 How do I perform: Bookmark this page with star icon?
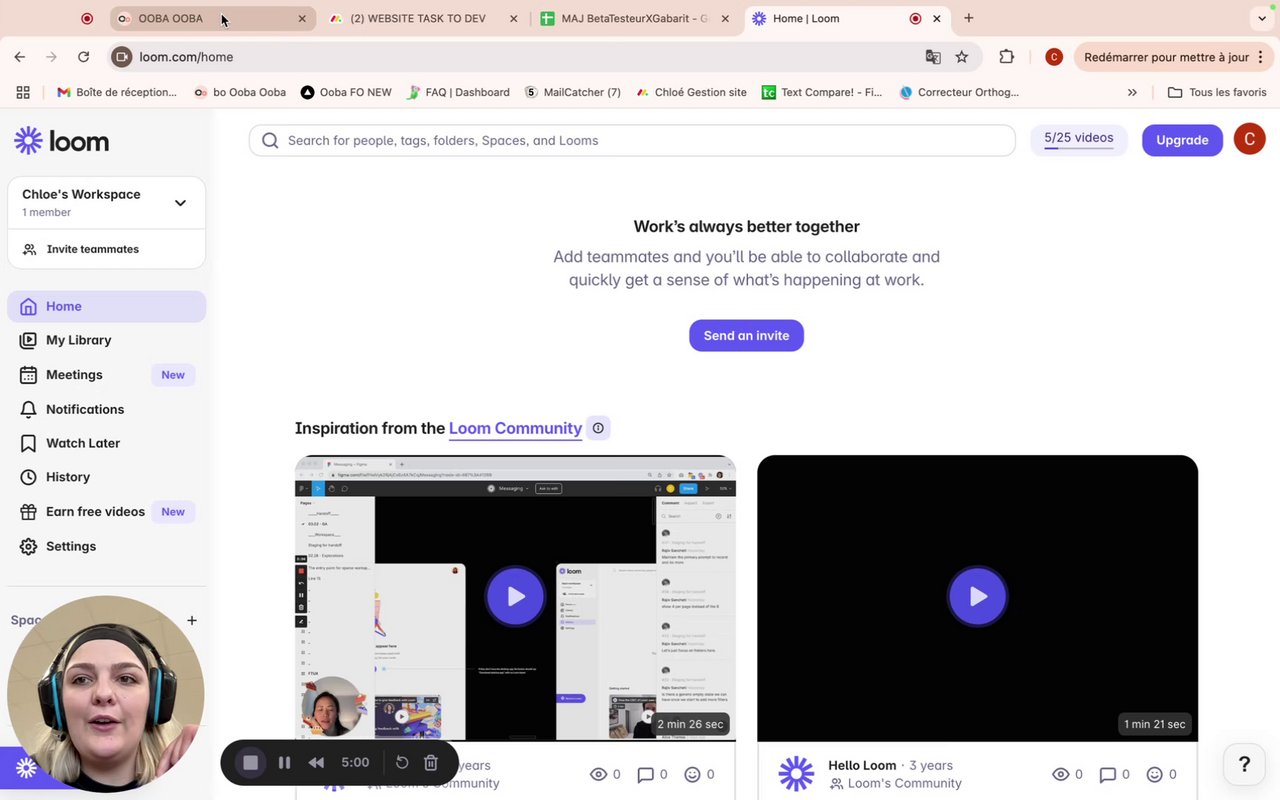click(x=962, y=57)
